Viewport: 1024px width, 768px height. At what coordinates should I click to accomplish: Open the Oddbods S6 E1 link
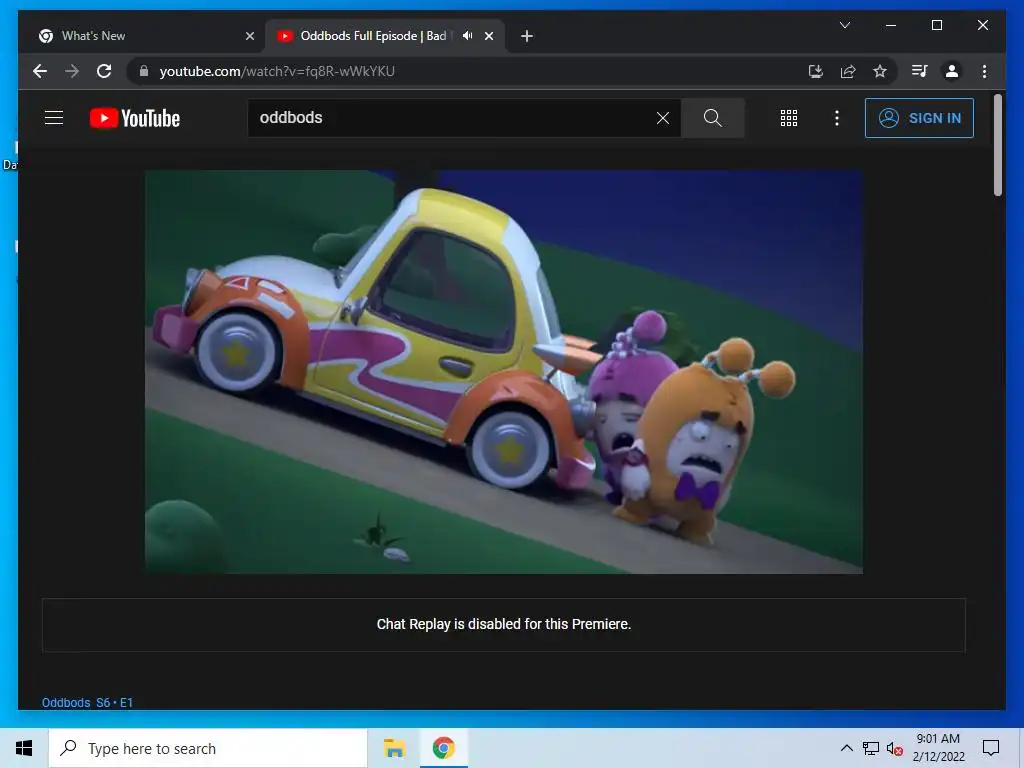click(88, 703)
